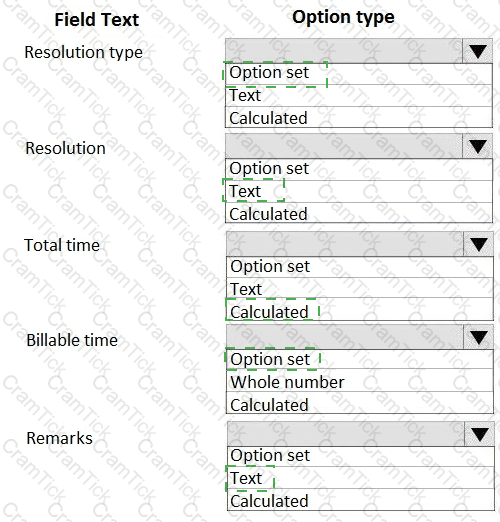Select Option set for Total time
The width and height of the screenshot is (500, 522).
point(360,267)
